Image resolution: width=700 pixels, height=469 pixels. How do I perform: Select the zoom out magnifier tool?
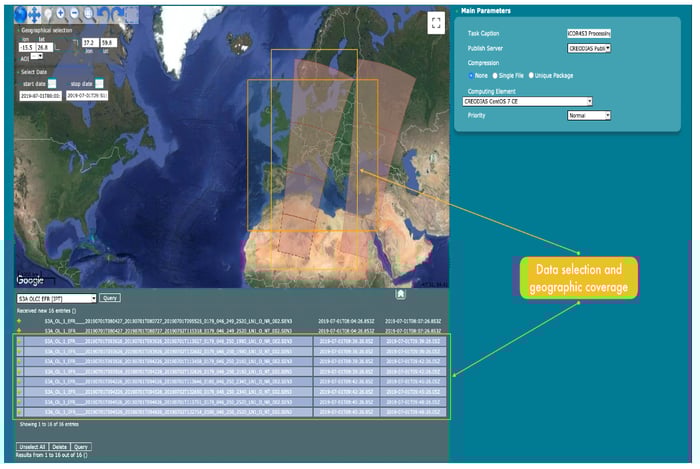[x=75, y=14]
